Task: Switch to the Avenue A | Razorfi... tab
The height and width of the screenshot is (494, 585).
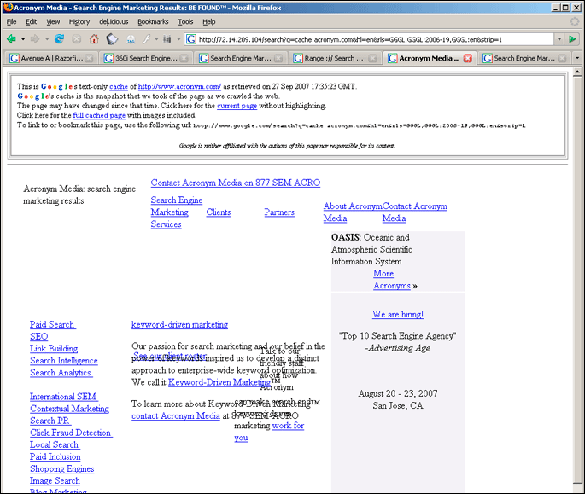Action: (51, 58)
